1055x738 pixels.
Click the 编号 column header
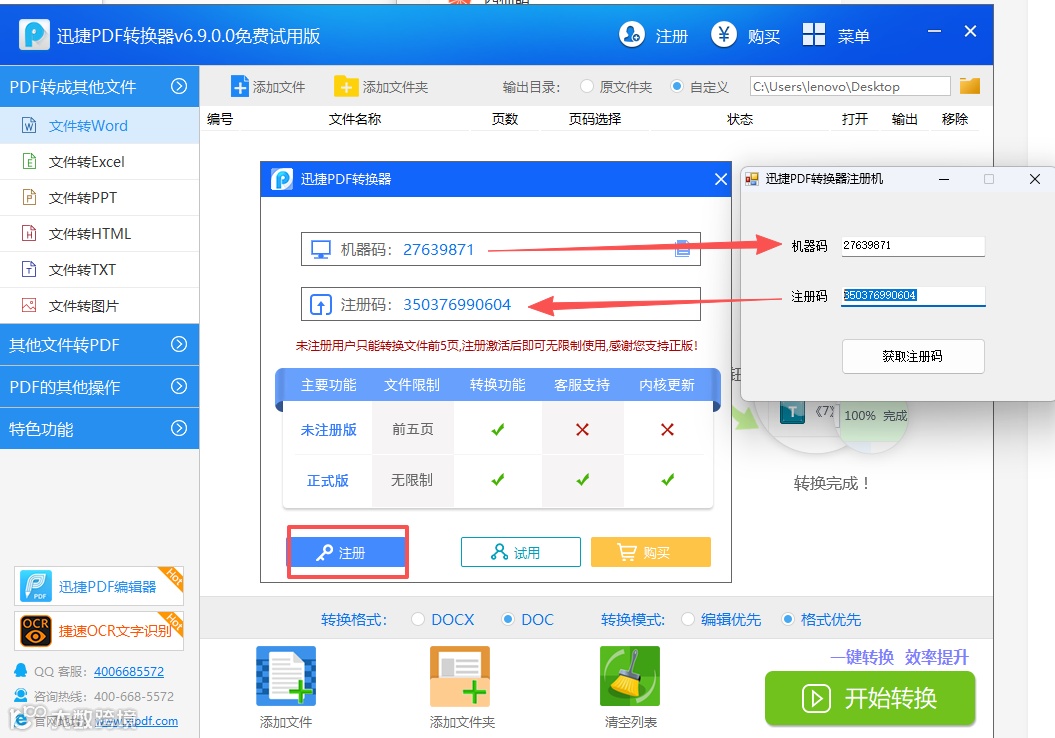(220, 119)
